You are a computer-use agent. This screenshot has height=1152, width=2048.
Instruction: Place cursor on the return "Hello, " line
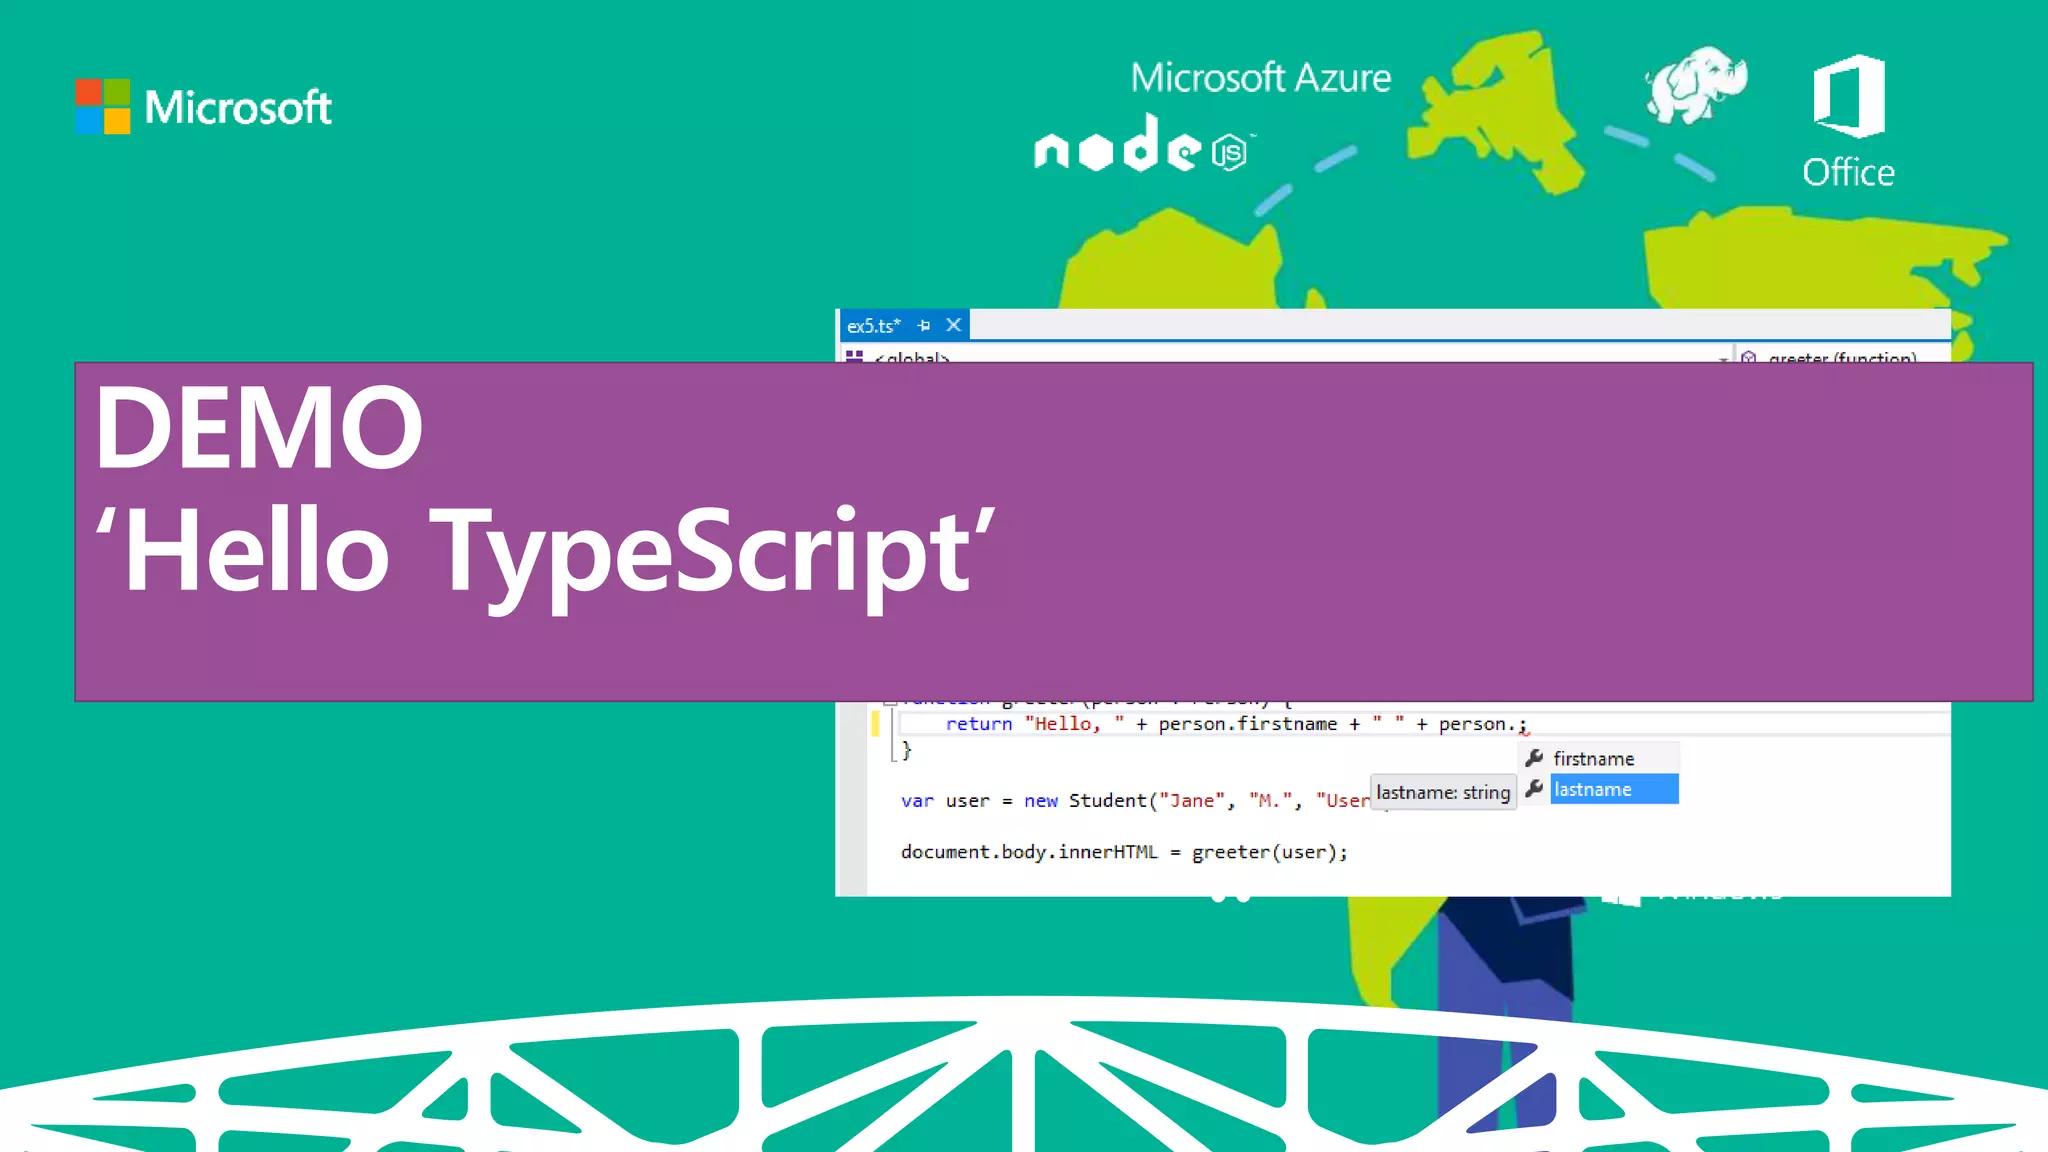point(1236,724)
